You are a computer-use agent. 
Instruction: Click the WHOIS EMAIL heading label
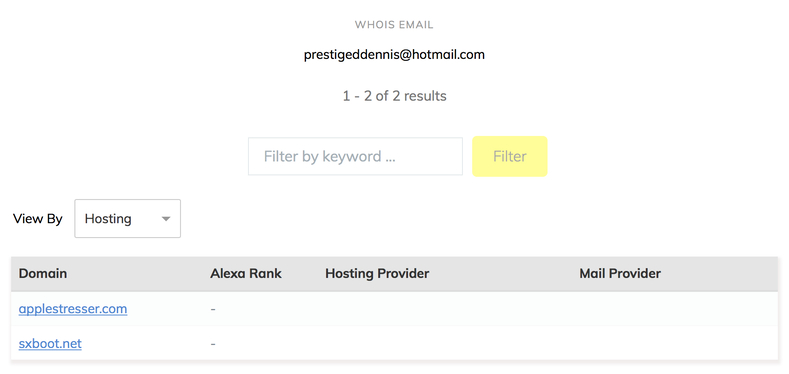tap(394, 25)
